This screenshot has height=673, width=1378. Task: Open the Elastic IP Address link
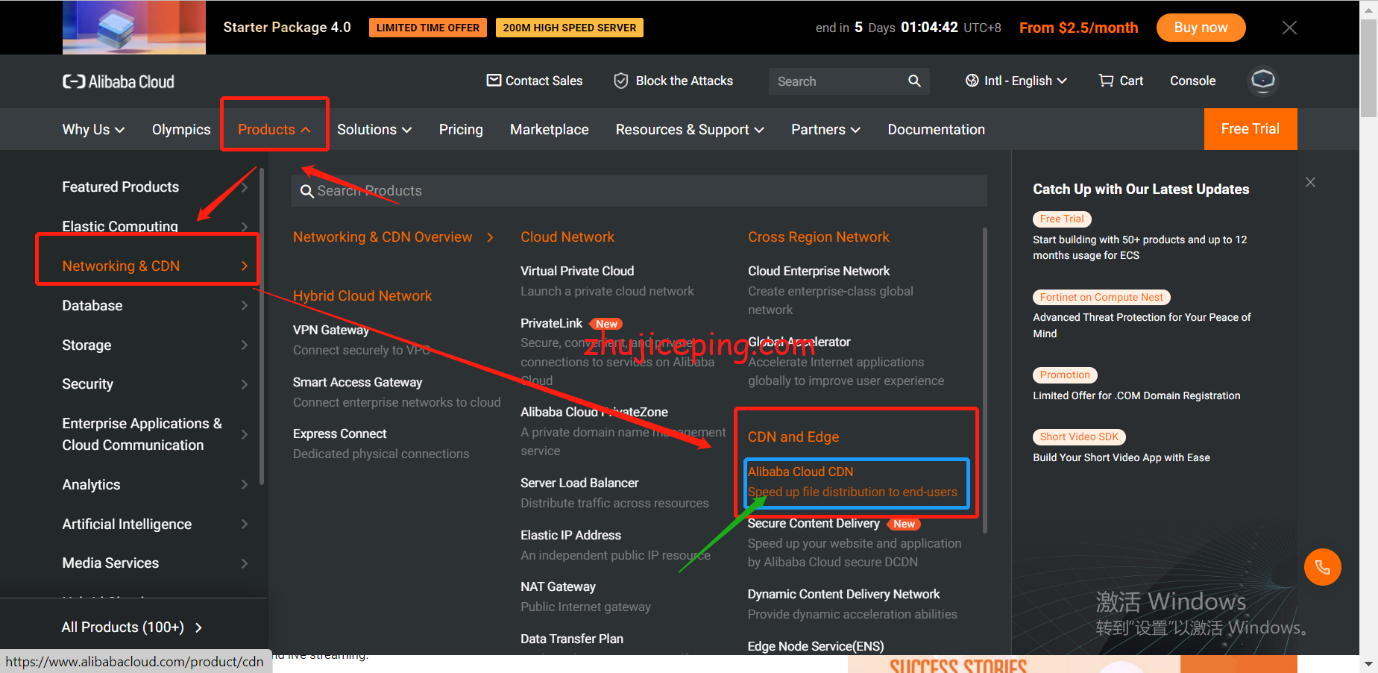click(x=571, y=535)
